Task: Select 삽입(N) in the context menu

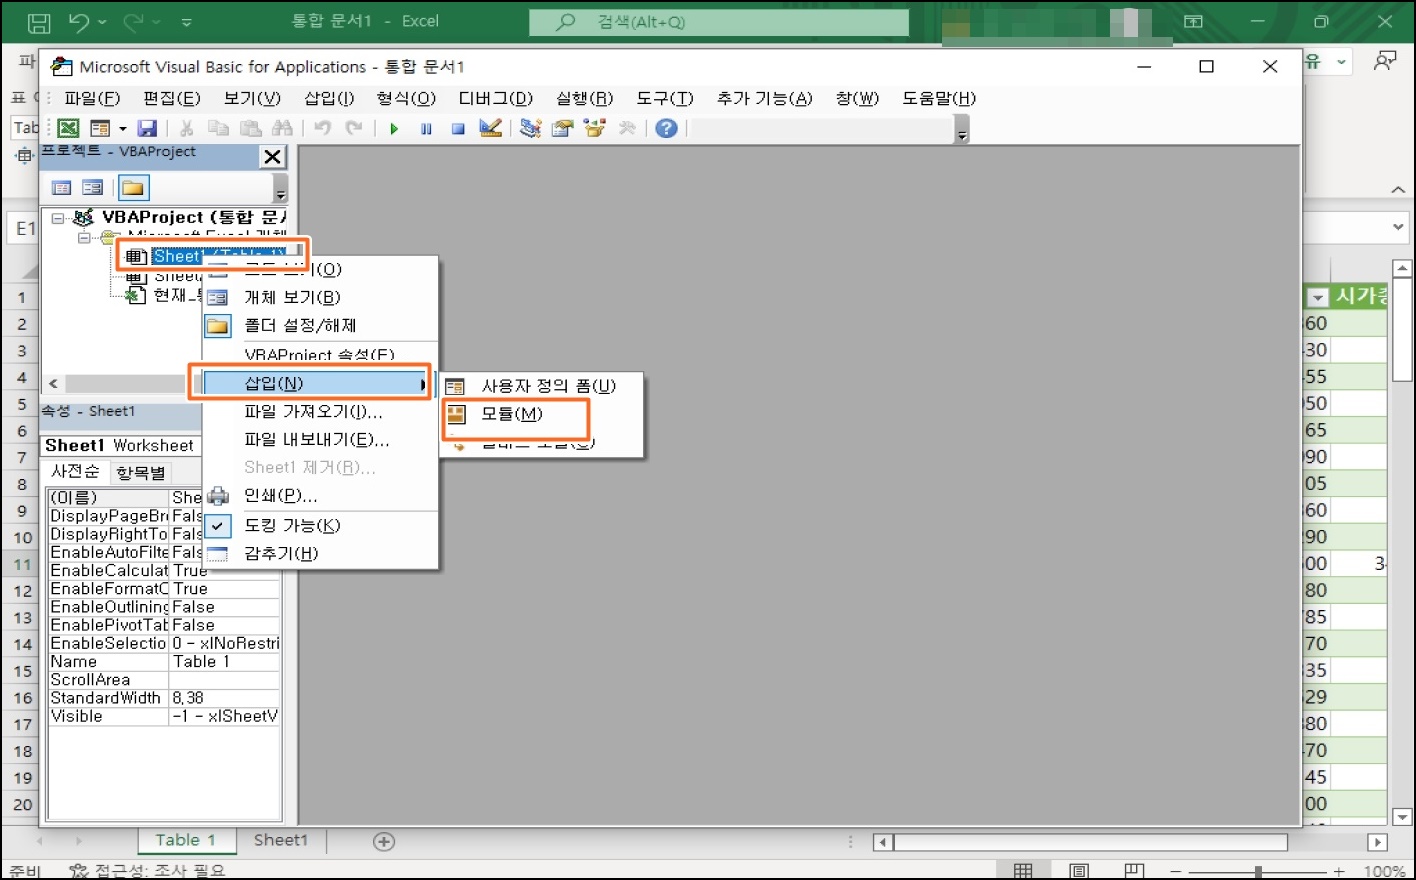Action: (315, 383)
